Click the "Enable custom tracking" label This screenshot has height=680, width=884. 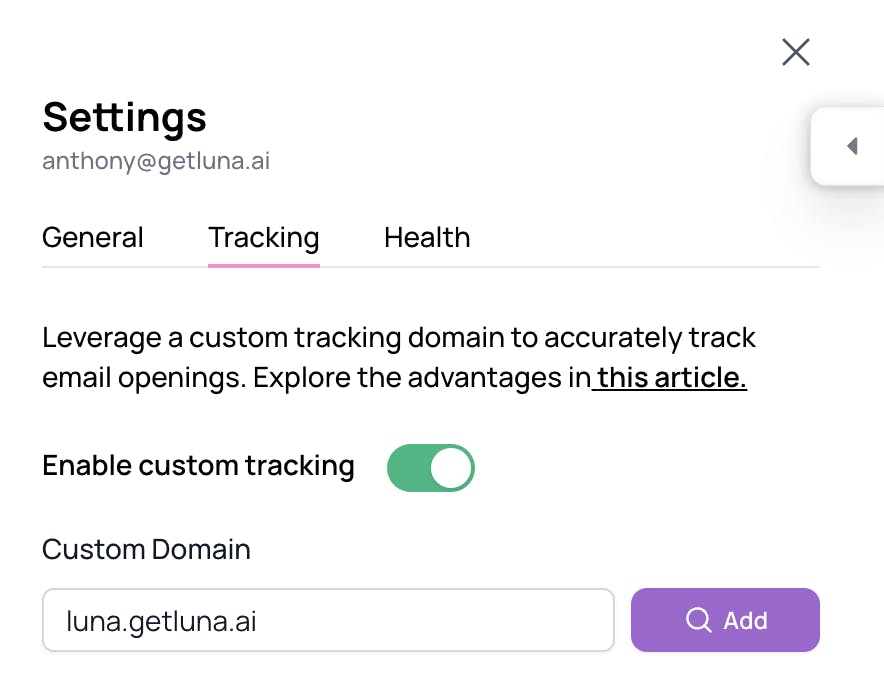[198, 466]
